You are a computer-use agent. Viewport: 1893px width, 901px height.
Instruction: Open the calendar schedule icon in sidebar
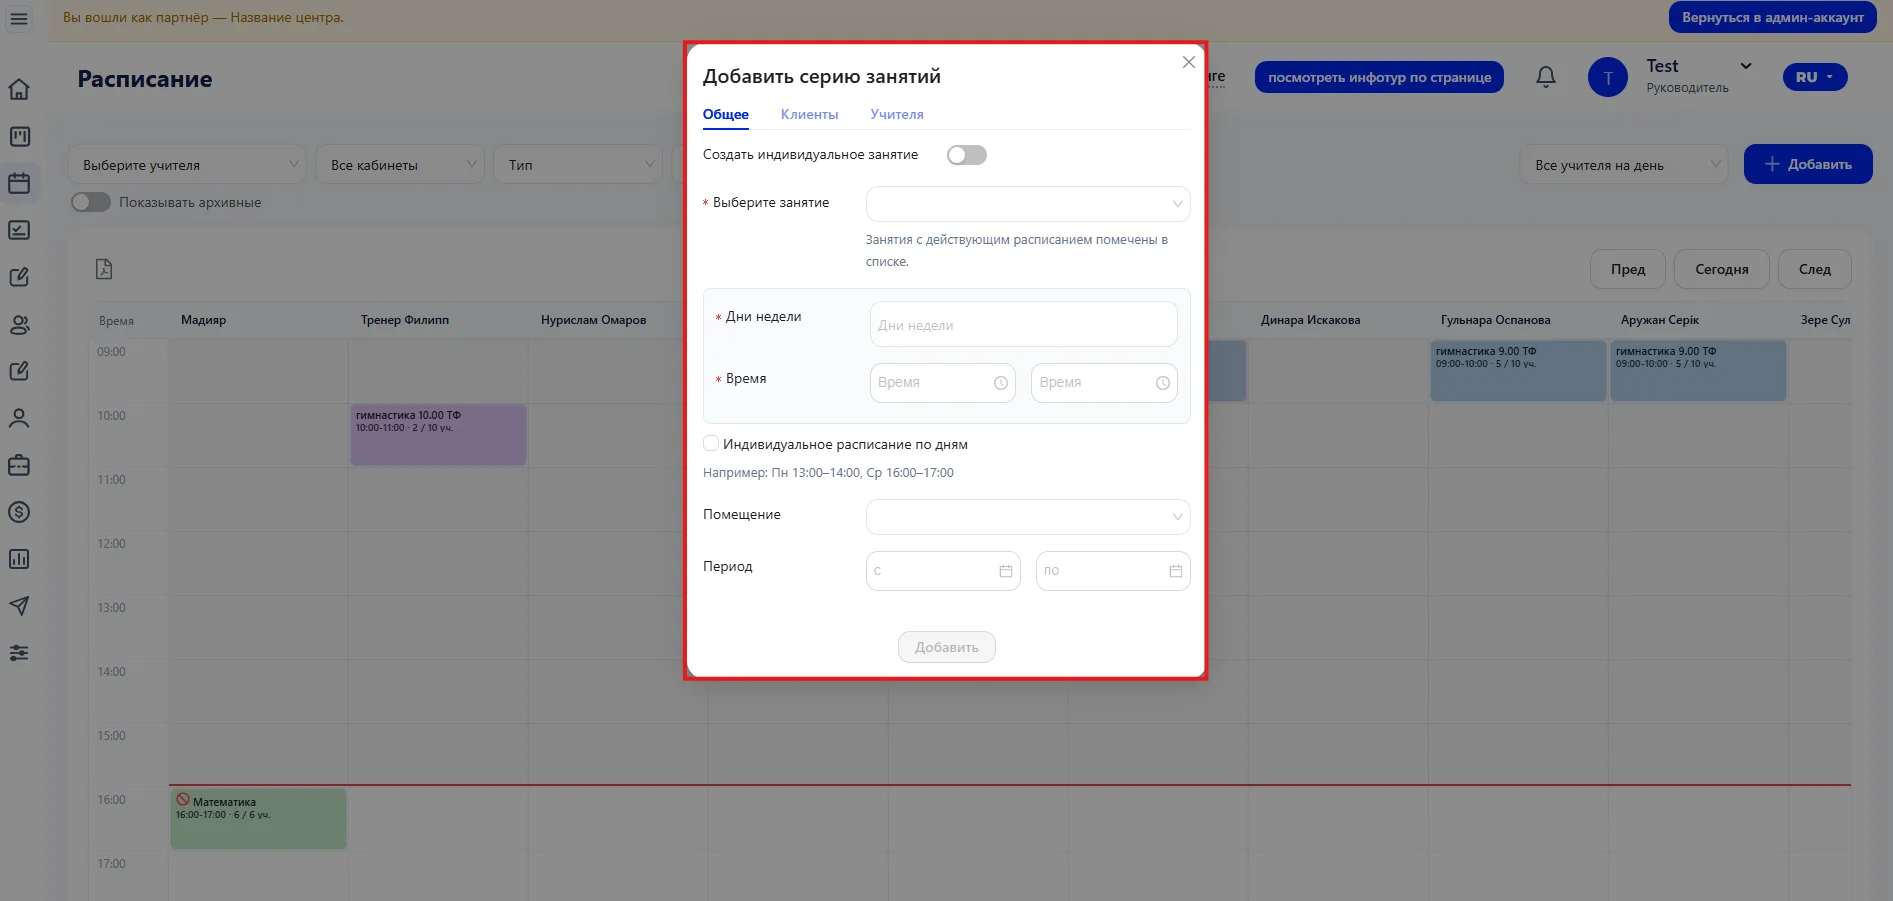pyautogui.click(x=19, y=183)
